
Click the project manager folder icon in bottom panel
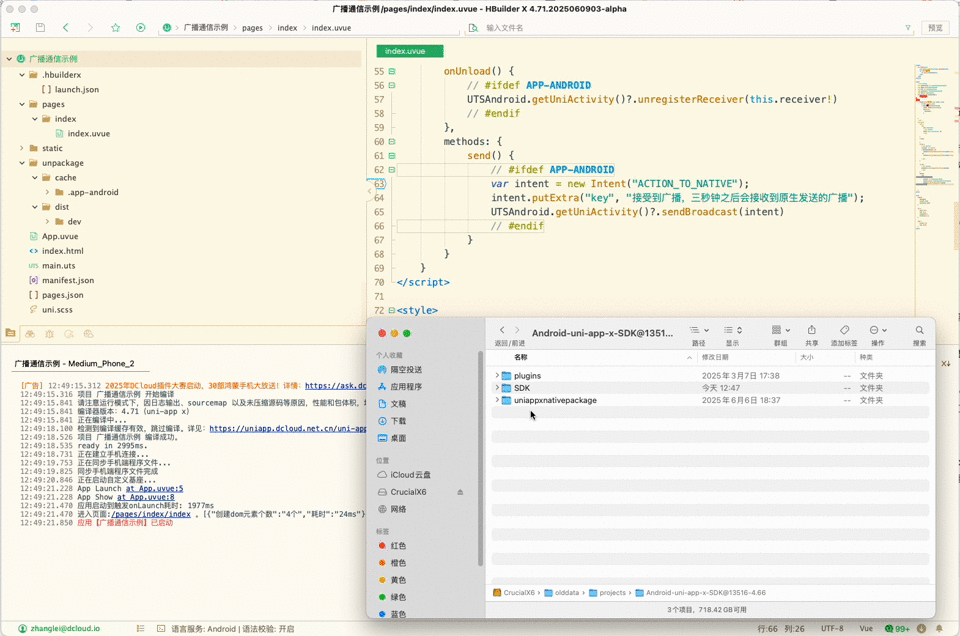click(x=10, y=334)
